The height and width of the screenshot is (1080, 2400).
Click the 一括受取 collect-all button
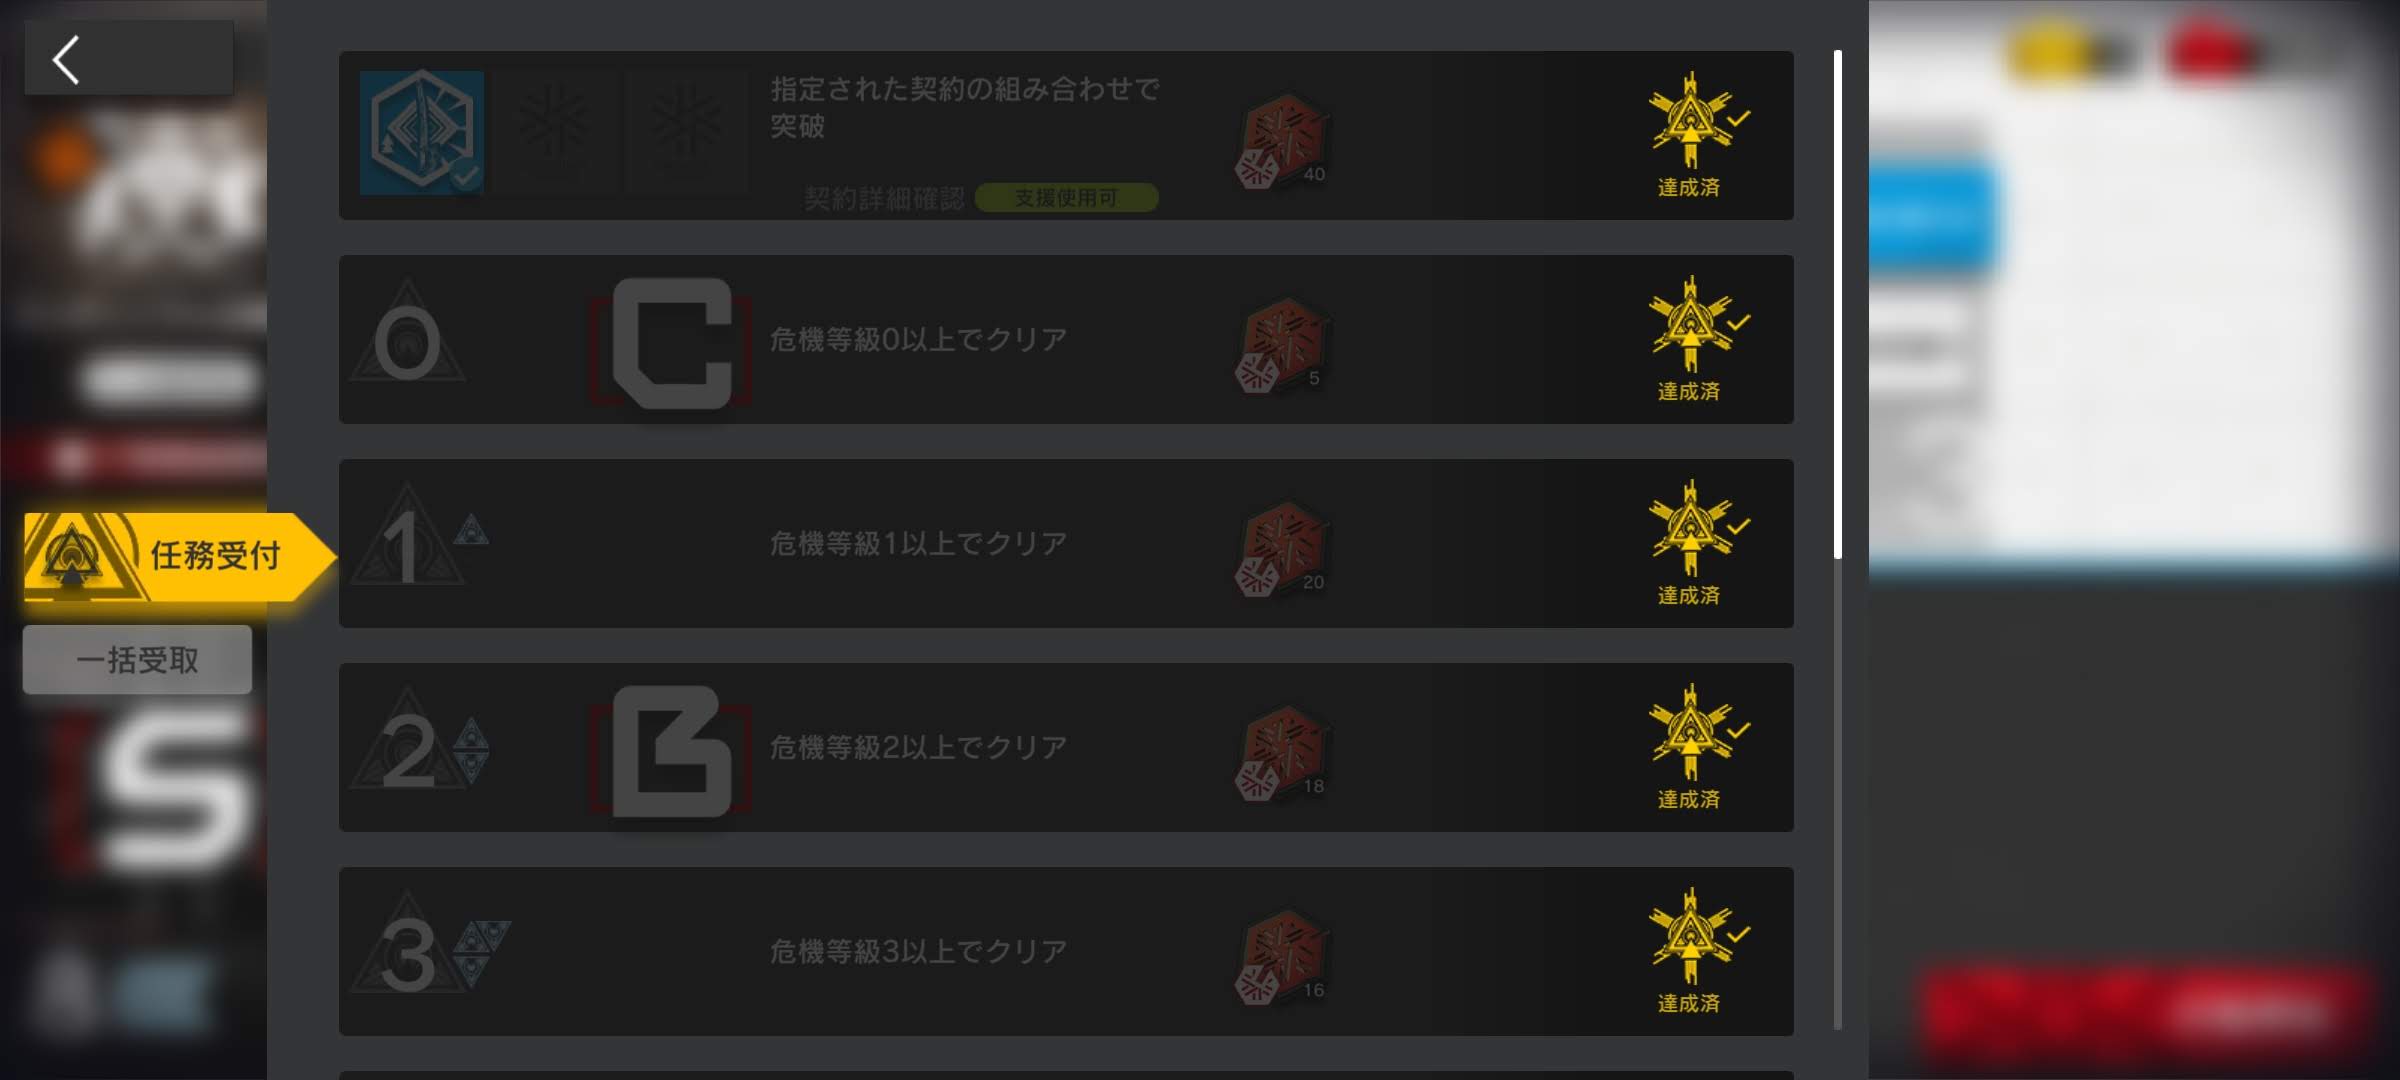tap(138, 659)
